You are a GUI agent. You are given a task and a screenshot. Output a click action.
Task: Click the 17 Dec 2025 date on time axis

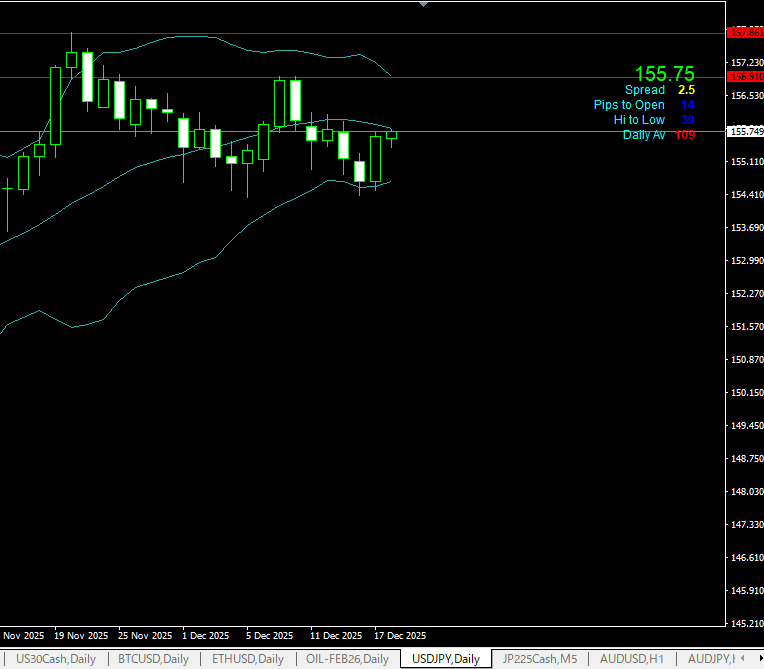pos(400,635)
